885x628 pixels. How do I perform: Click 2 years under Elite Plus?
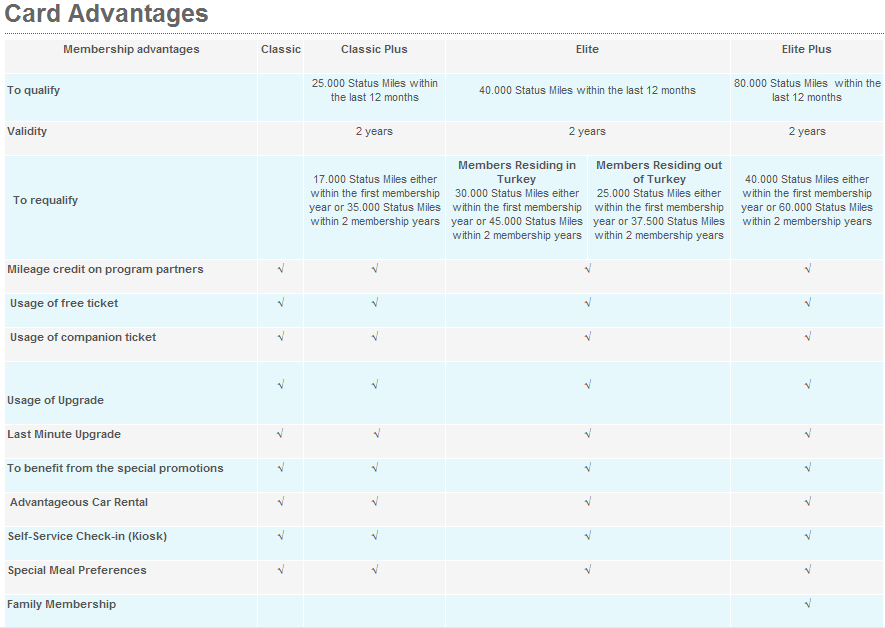(x=807, y=131)
